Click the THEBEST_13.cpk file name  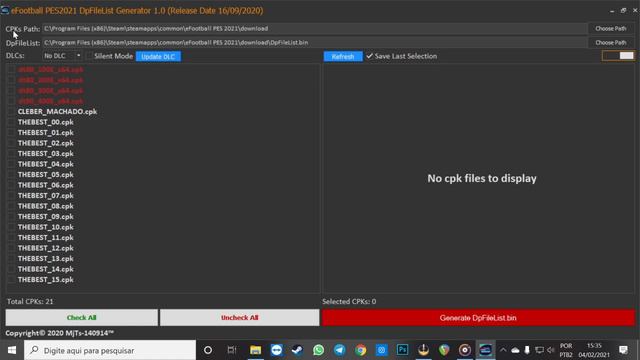tap(46, 259)
